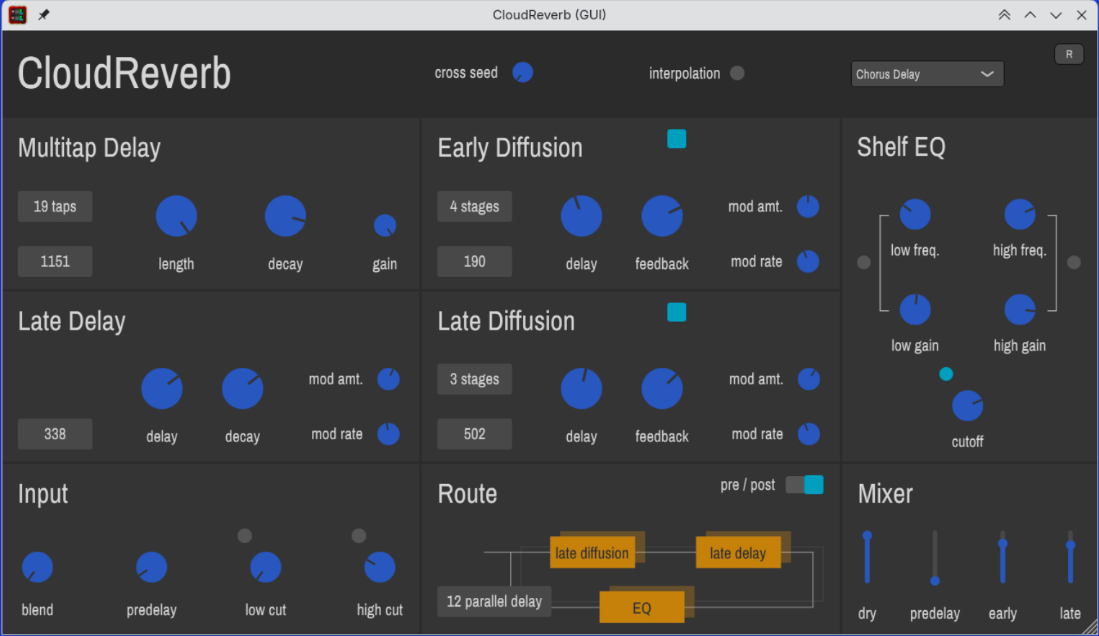Toggle Early Diffusion enable square

(x=676, y=139)
